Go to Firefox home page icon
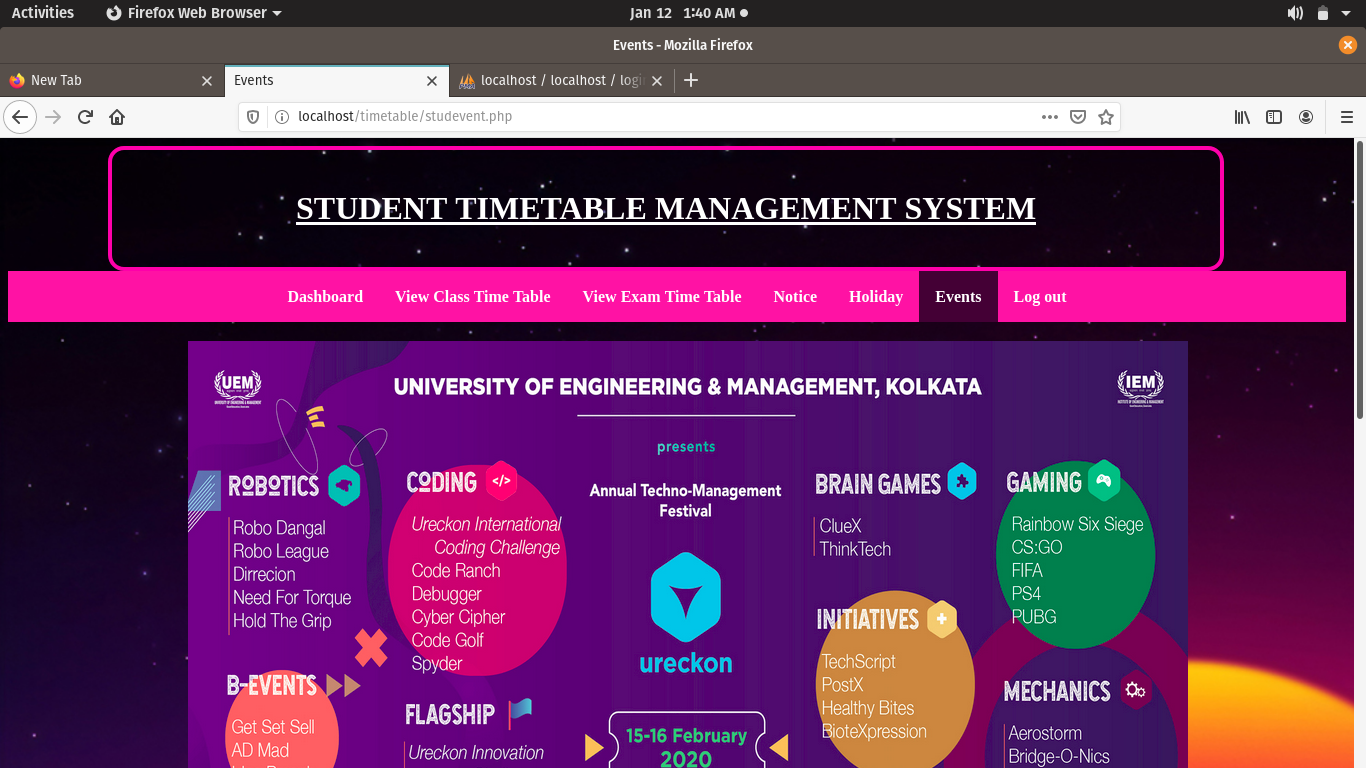Screen dimensions: 1366x768 coord(117,117)
